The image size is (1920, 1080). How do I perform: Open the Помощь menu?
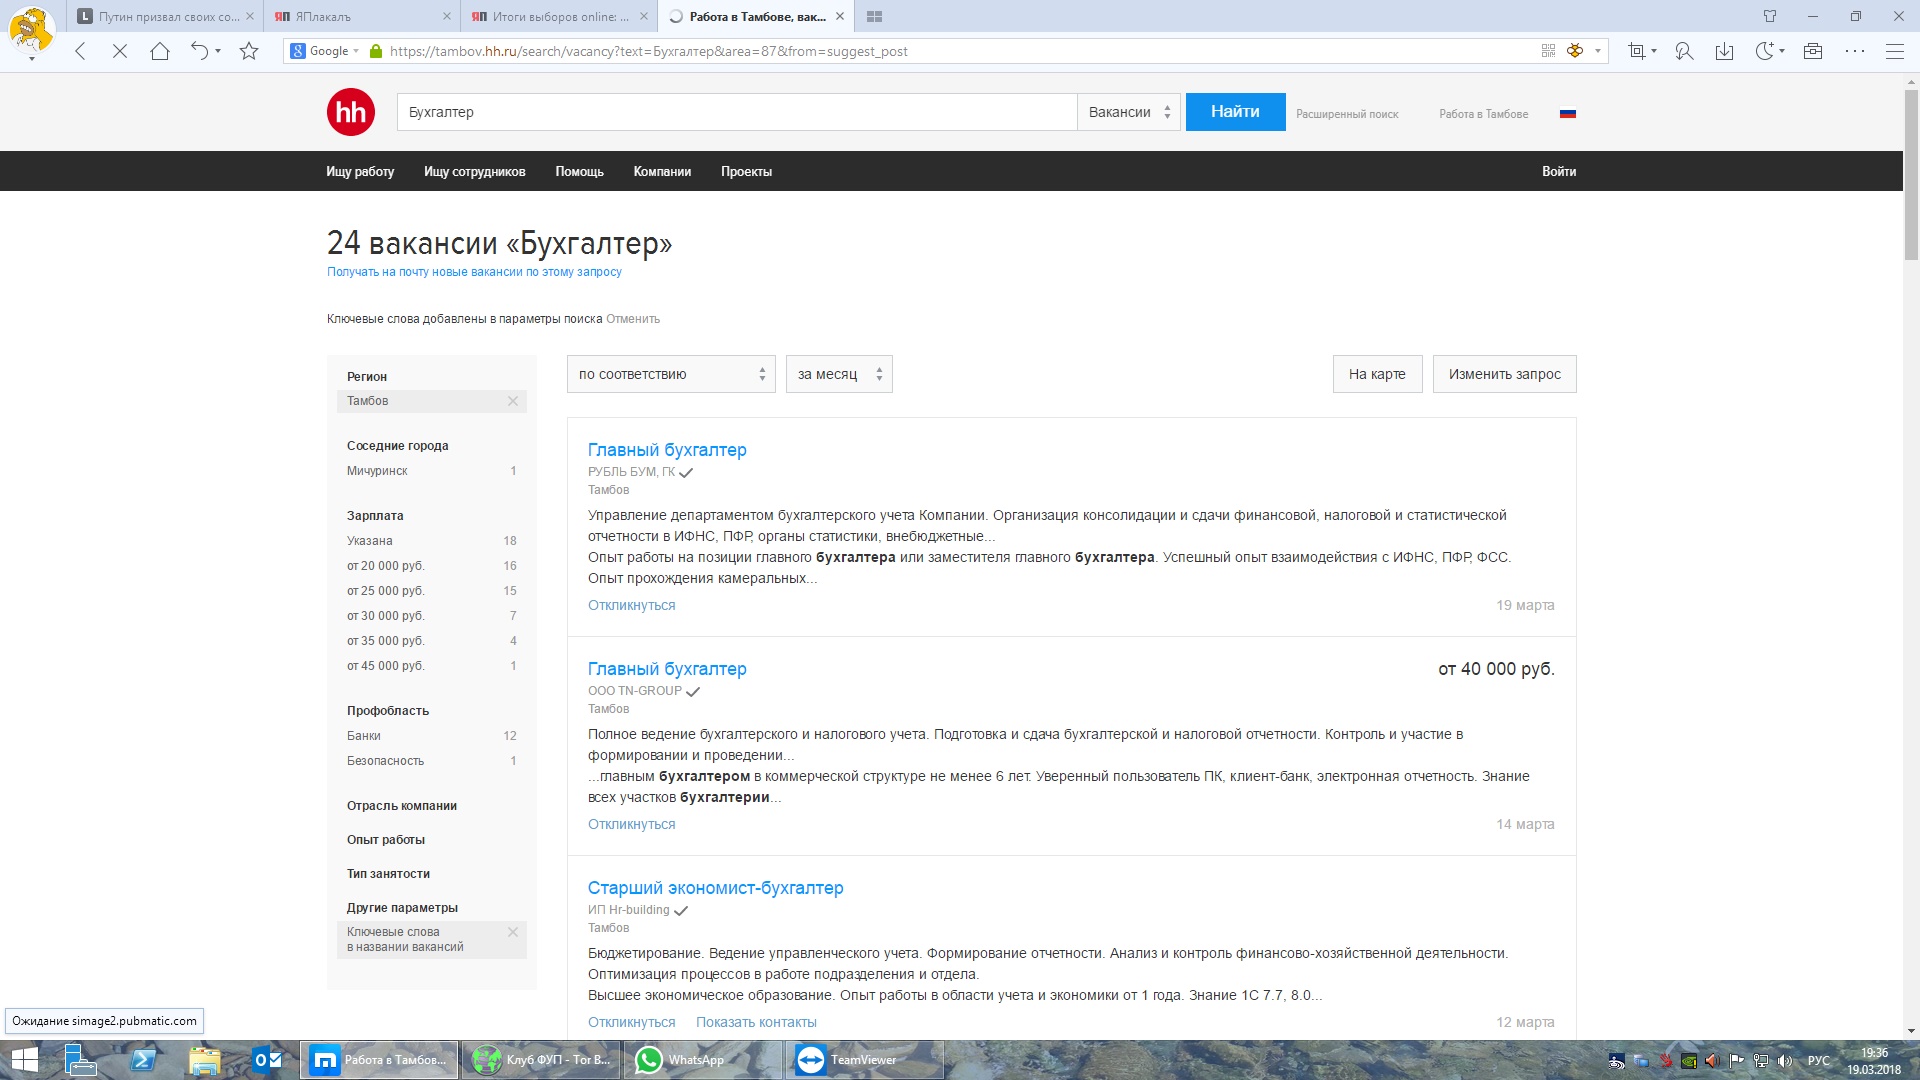580,172
